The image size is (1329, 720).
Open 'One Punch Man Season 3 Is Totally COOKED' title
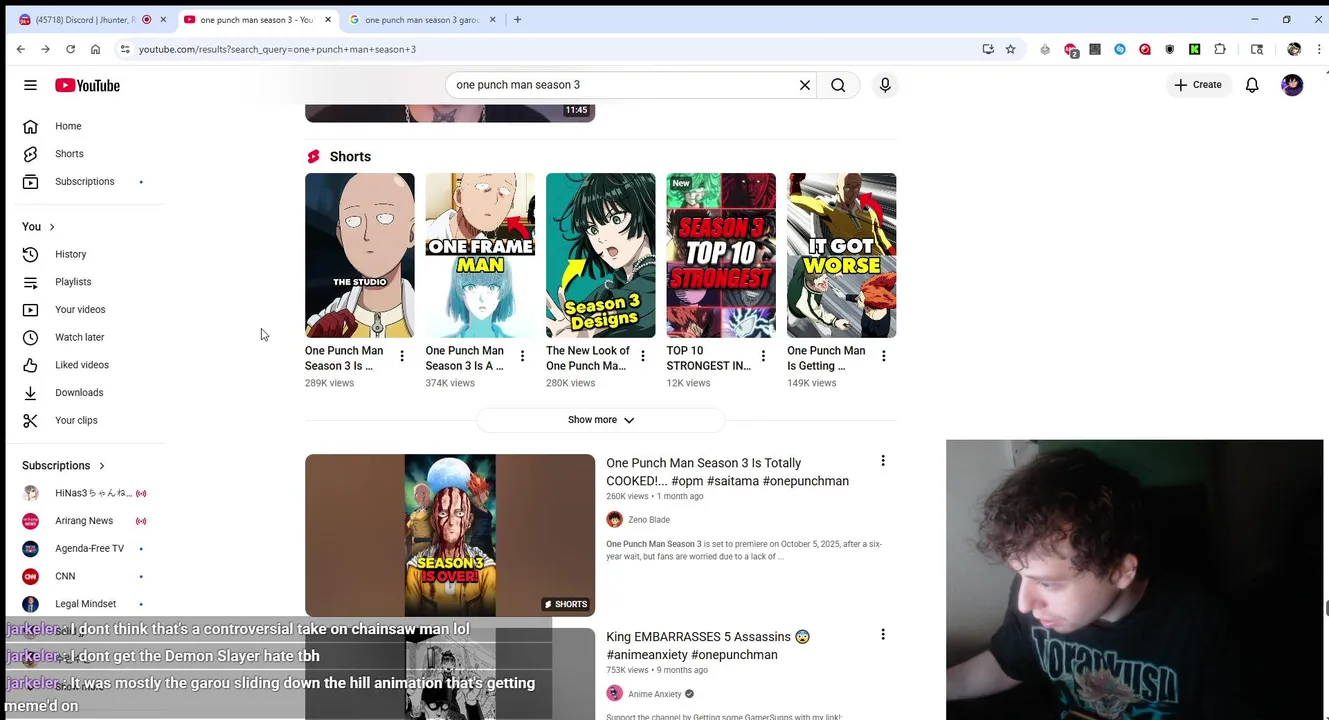point(727,472)
